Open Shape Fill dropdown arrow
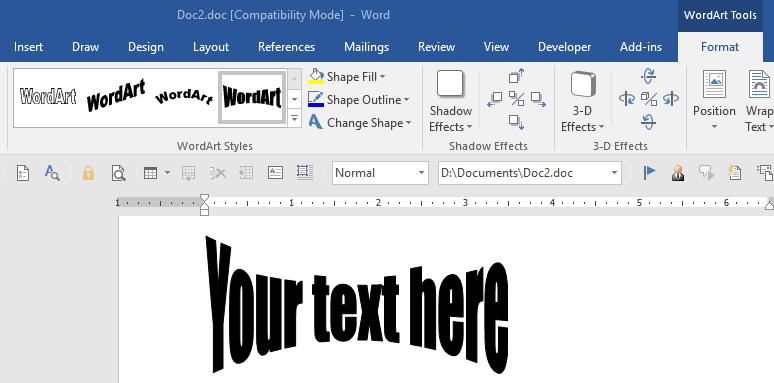This screenshot has width=774, height=383. click(x=383, y=77)
